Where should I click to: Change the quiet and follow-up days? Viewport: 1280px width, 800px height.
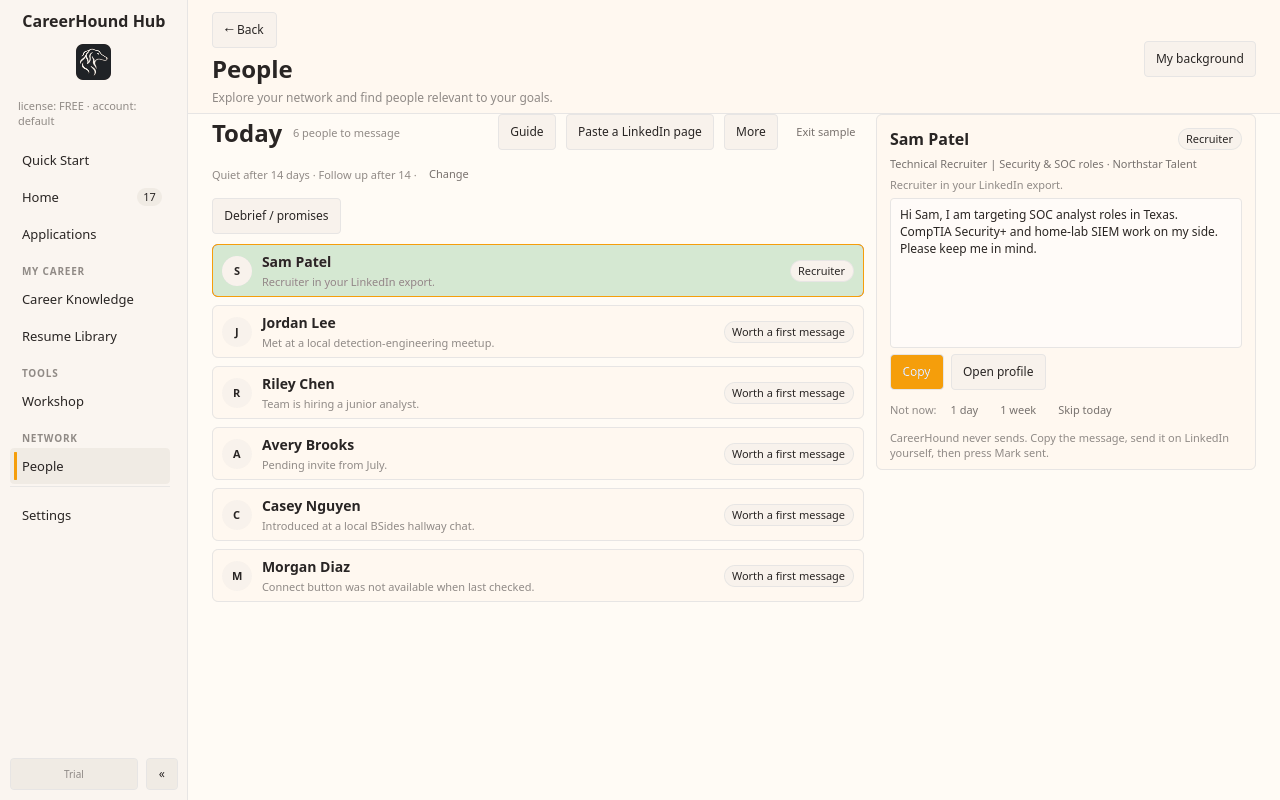pyautogui.click(x=449, y=174)
